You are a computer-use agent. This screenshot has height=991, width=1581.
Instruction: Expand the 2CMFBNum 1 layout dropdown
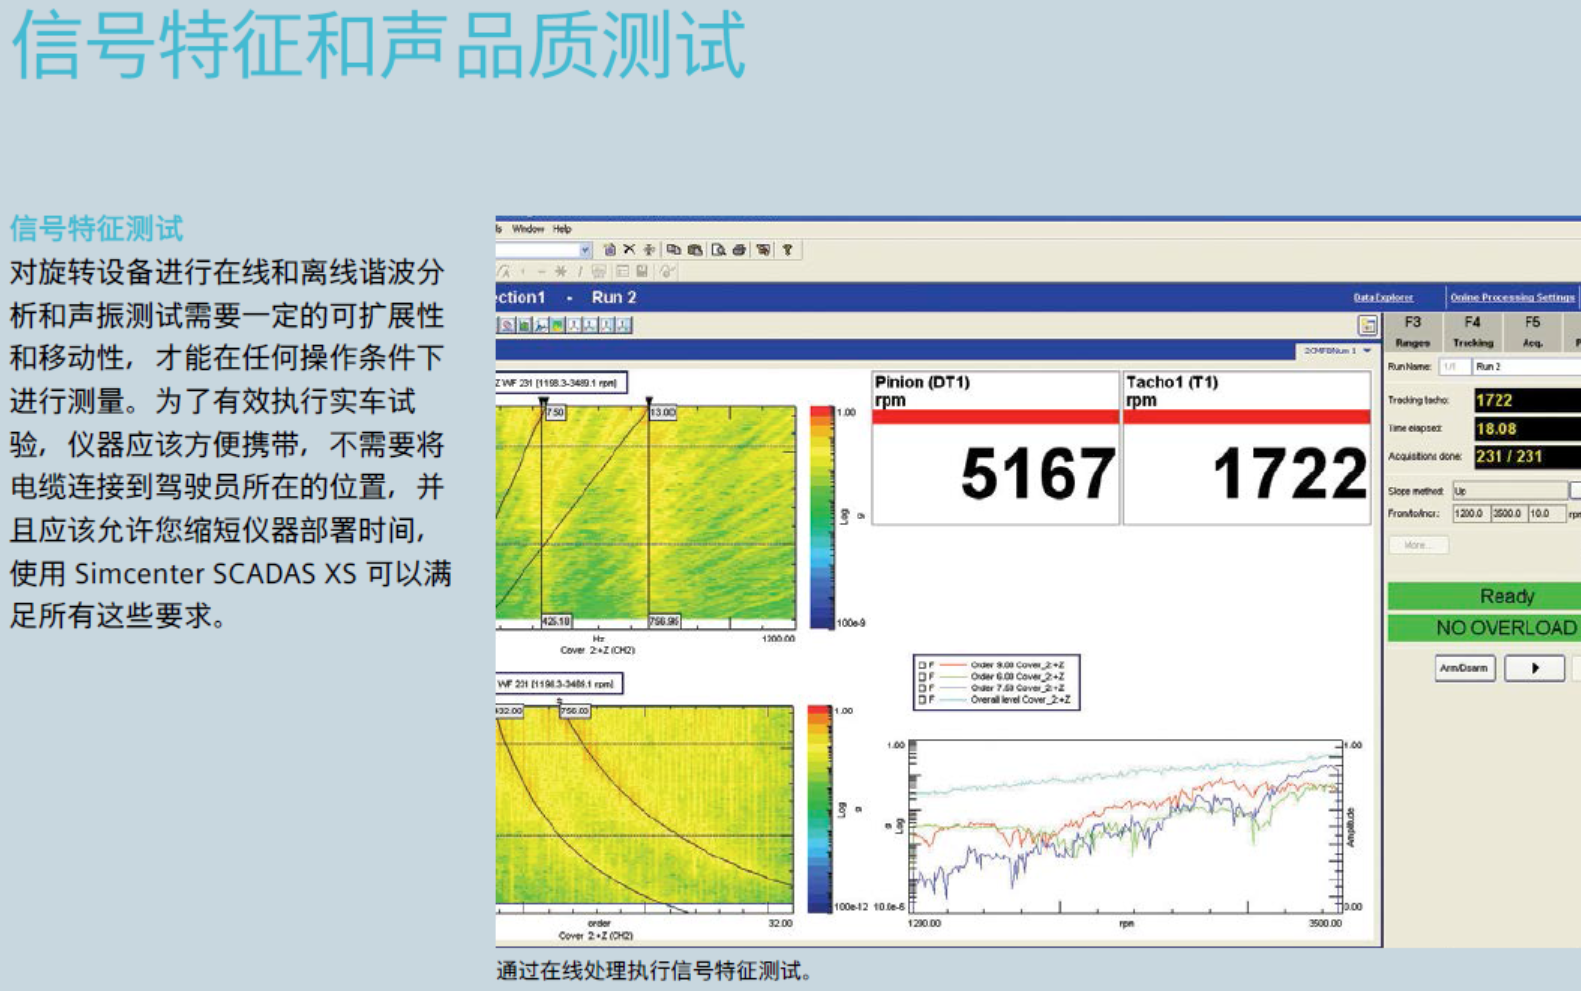tap(1367, 351)
